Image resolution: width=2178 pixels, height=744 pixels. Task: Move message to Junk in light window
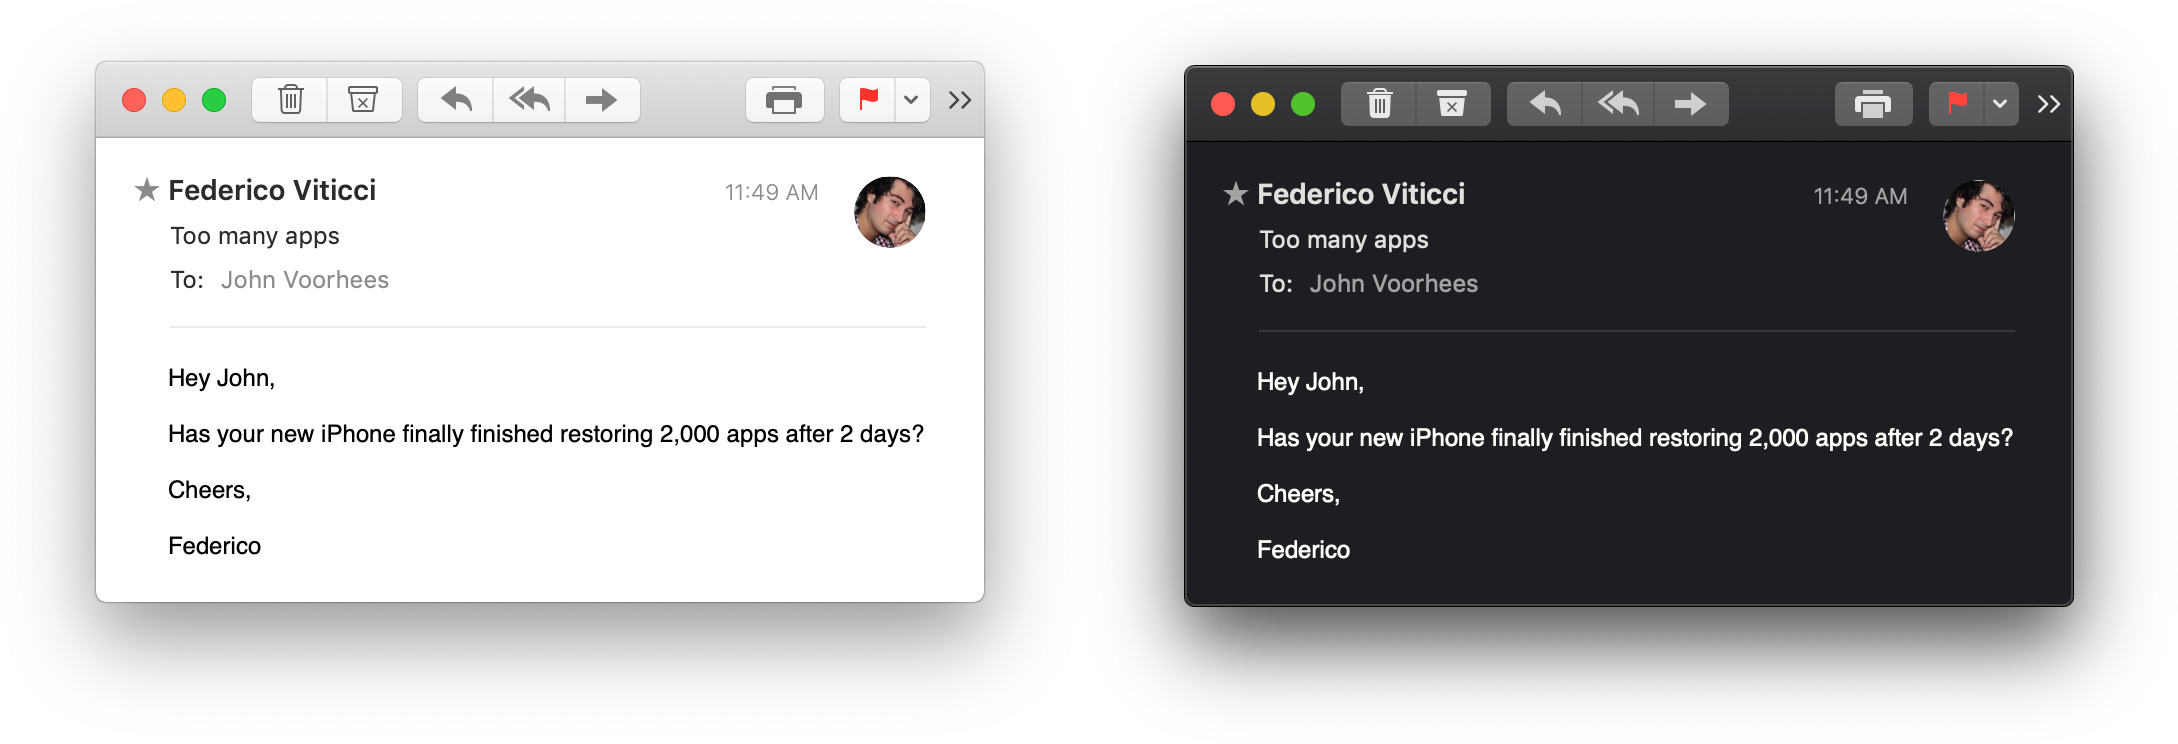click(364, 100)
